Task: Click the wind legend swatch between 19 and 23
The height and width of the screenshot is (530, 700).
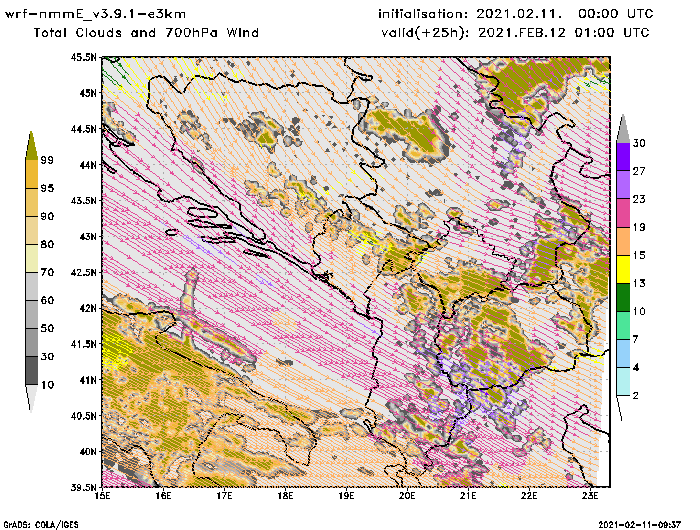Action: pyautogui.click(x=623, y=213)
